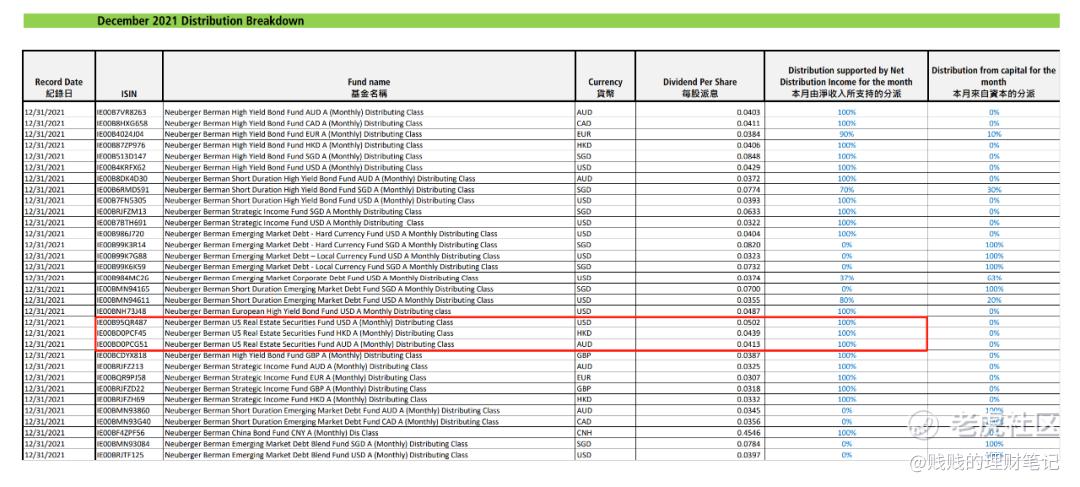Screen dimensions: 1080x487
Task: Select US Real Estate Securities Fund USD A name
Action: (309, 322)
